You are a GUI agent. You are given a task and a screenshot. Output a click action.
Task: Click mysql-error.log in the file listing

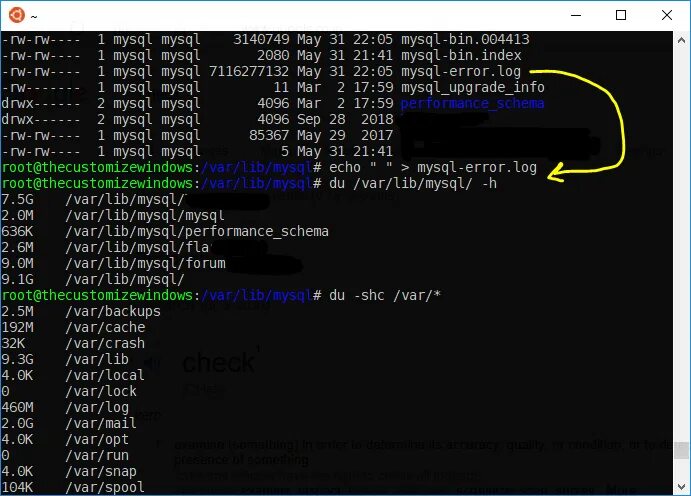coord(461,71)
